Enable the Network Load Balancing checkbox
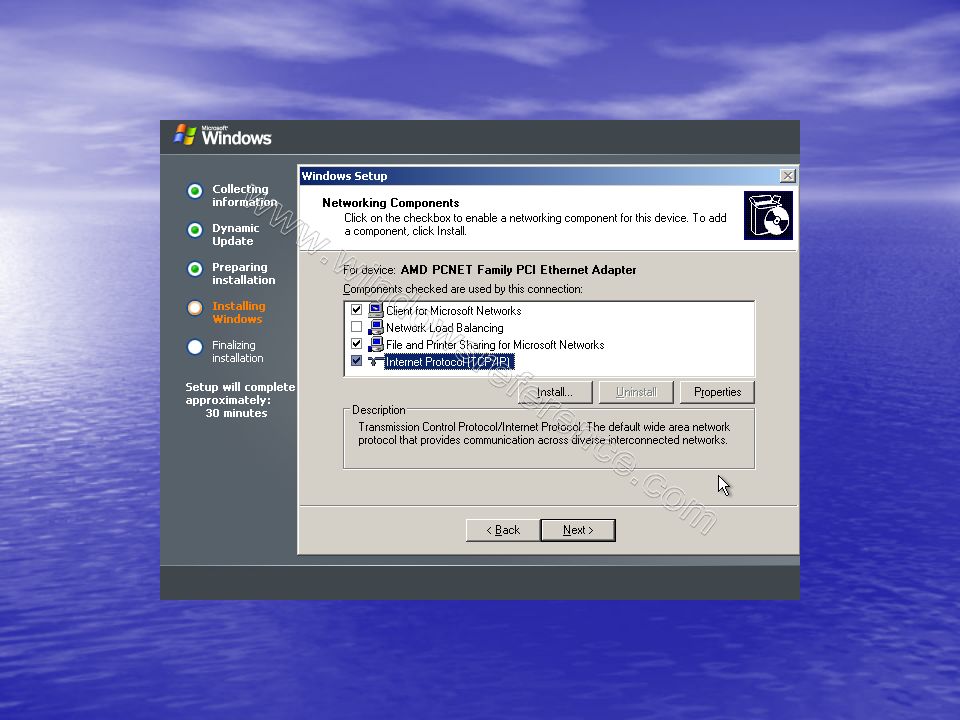This screenshot has width=960, height=720. [356, 327]
